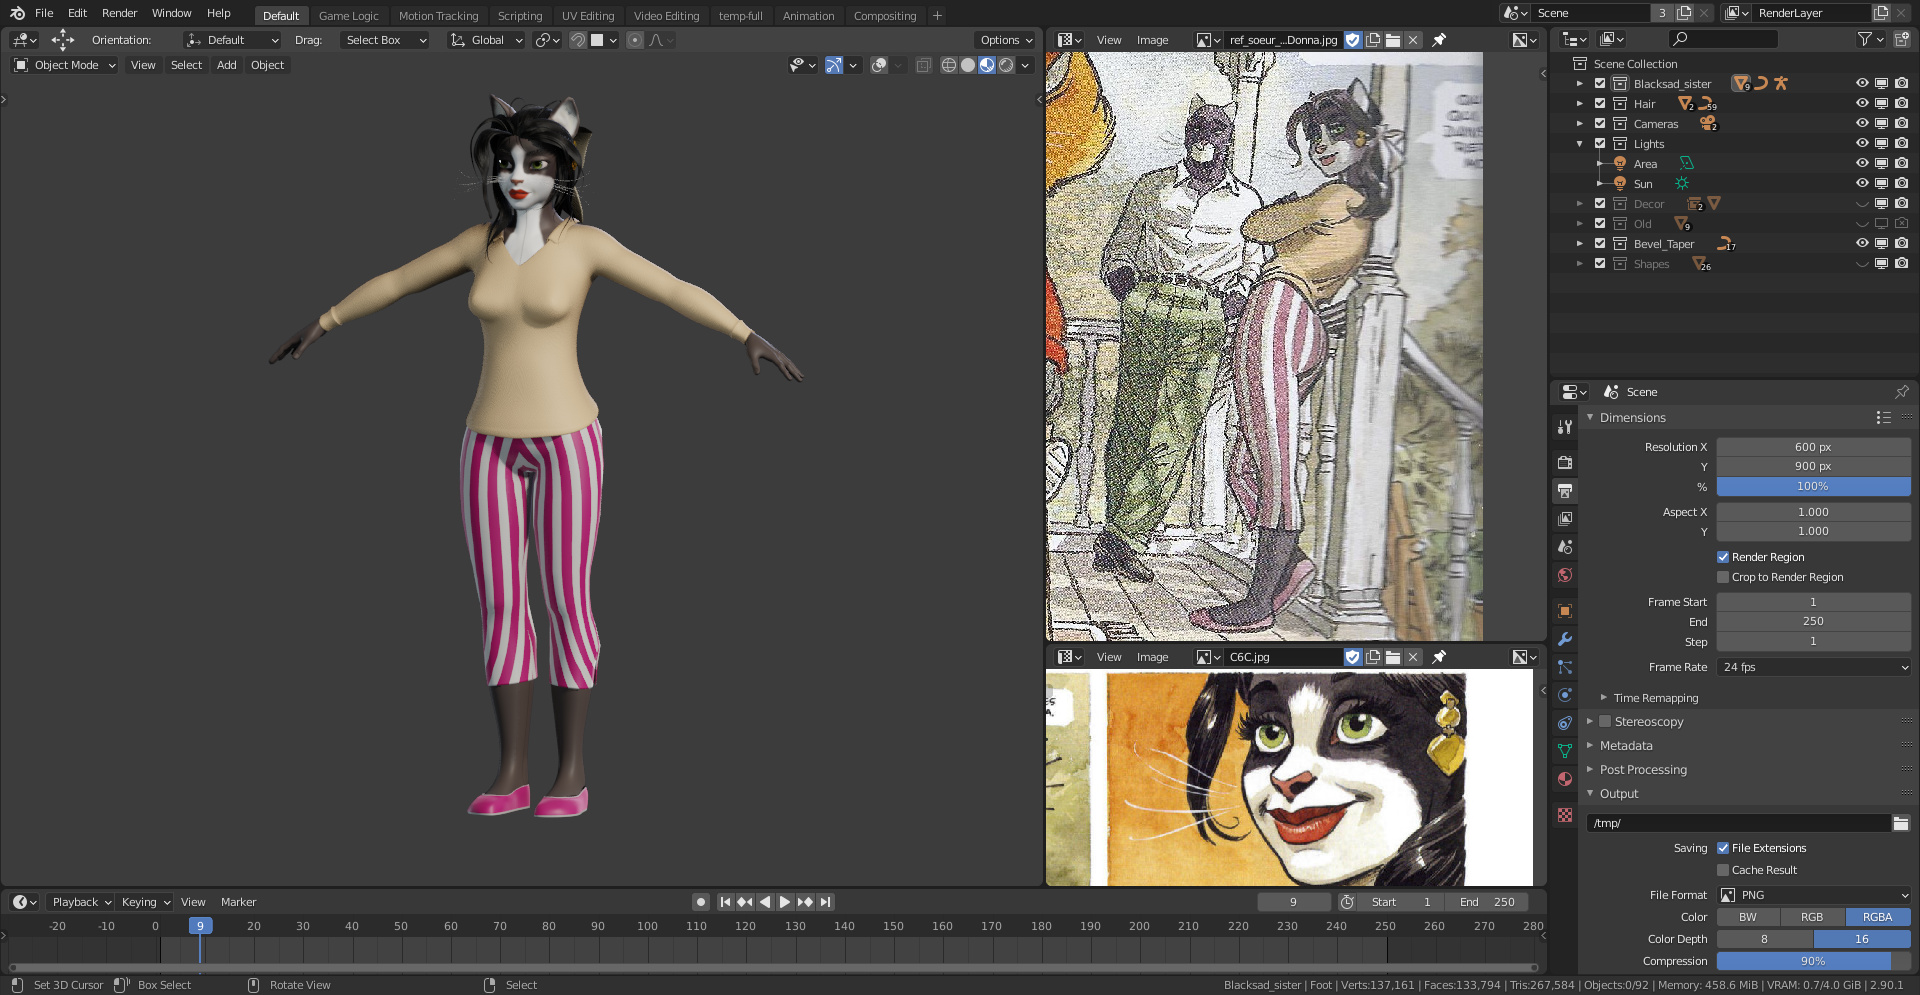Open the Scene properties tab
This screenshot has width=1920, height=995.
(1565, 547)
